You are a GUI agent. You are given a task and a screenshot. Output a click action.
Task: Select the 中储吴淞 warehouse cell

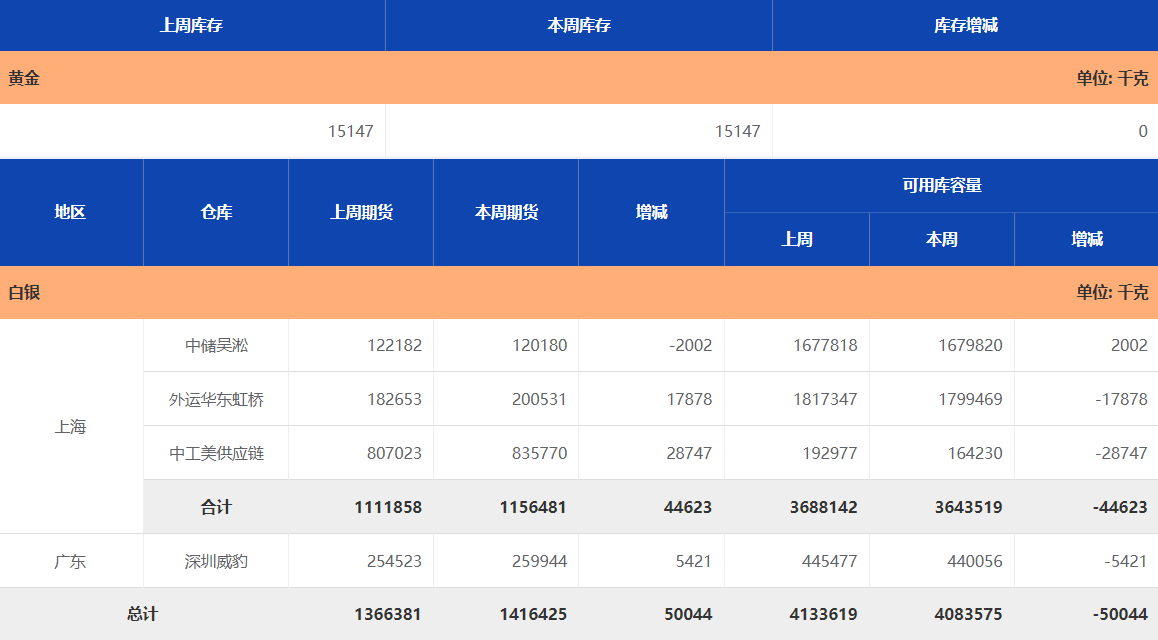click(216, 346)
